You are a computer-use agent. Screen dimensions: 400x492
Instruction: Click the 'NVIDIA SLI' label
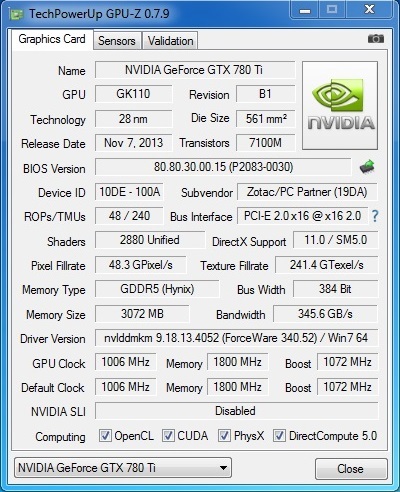click(58, 412)
